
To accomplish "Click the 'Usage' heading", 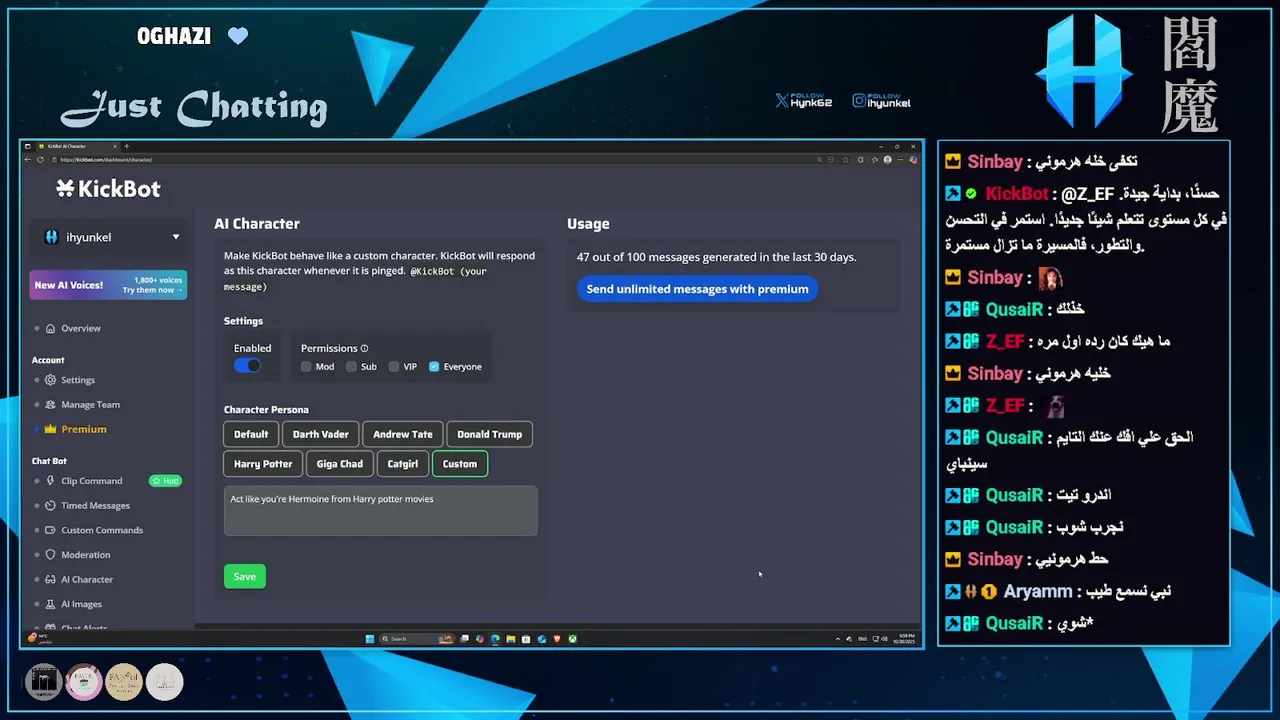I will (588, 224).
